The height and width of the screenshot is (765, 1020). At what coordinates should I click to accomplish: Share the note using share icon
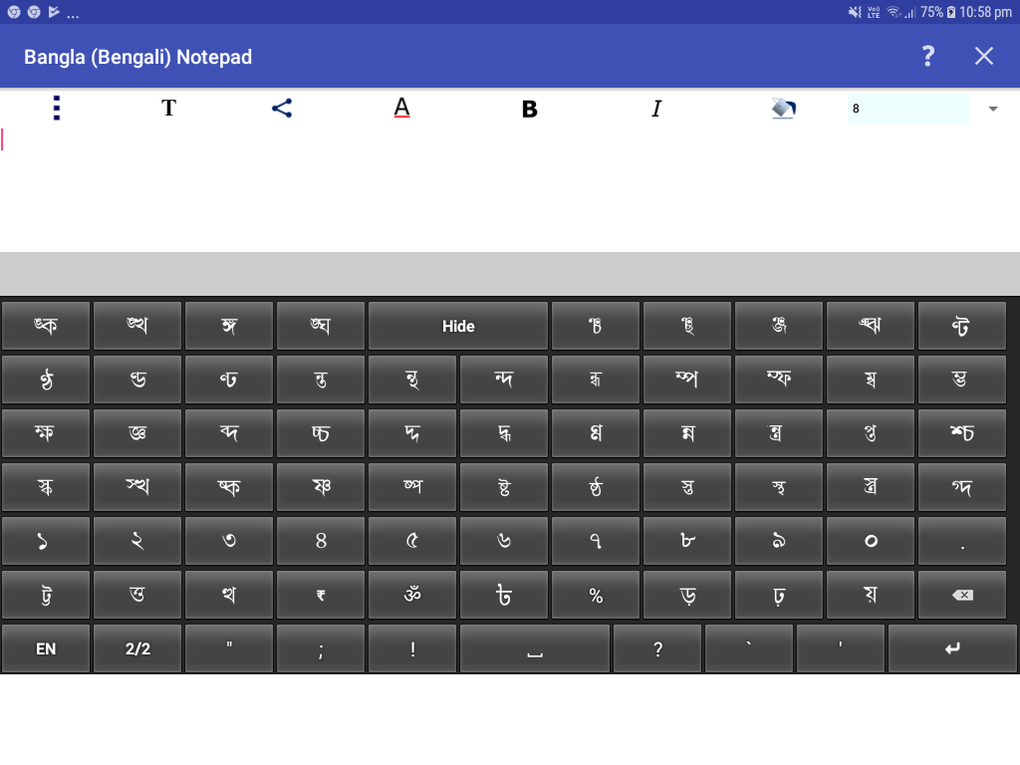click(282, 108)
